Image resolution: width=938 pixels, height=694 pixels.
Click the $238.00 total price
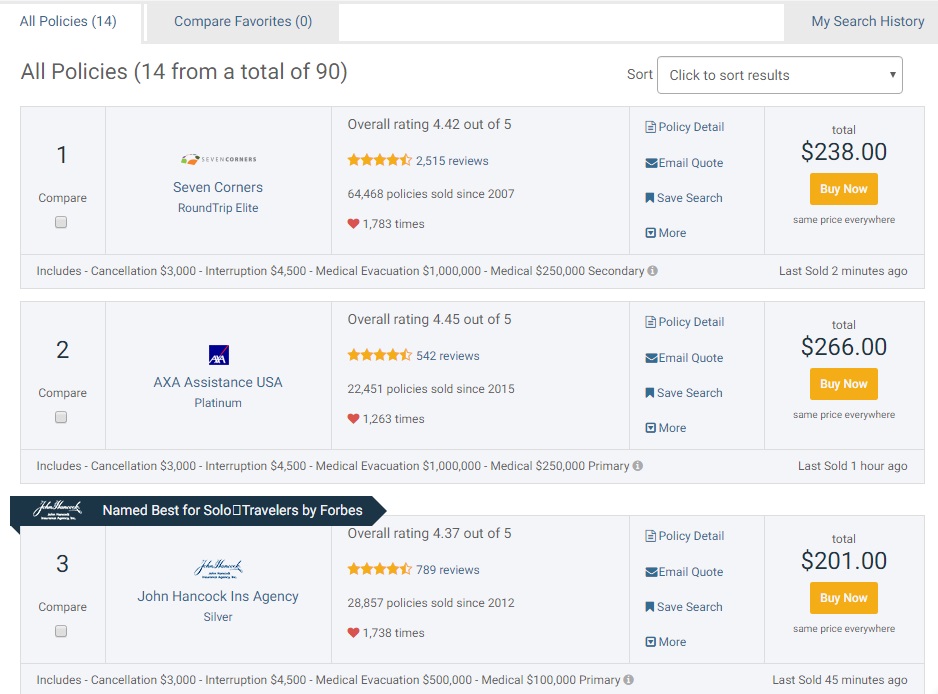point(843,151)
